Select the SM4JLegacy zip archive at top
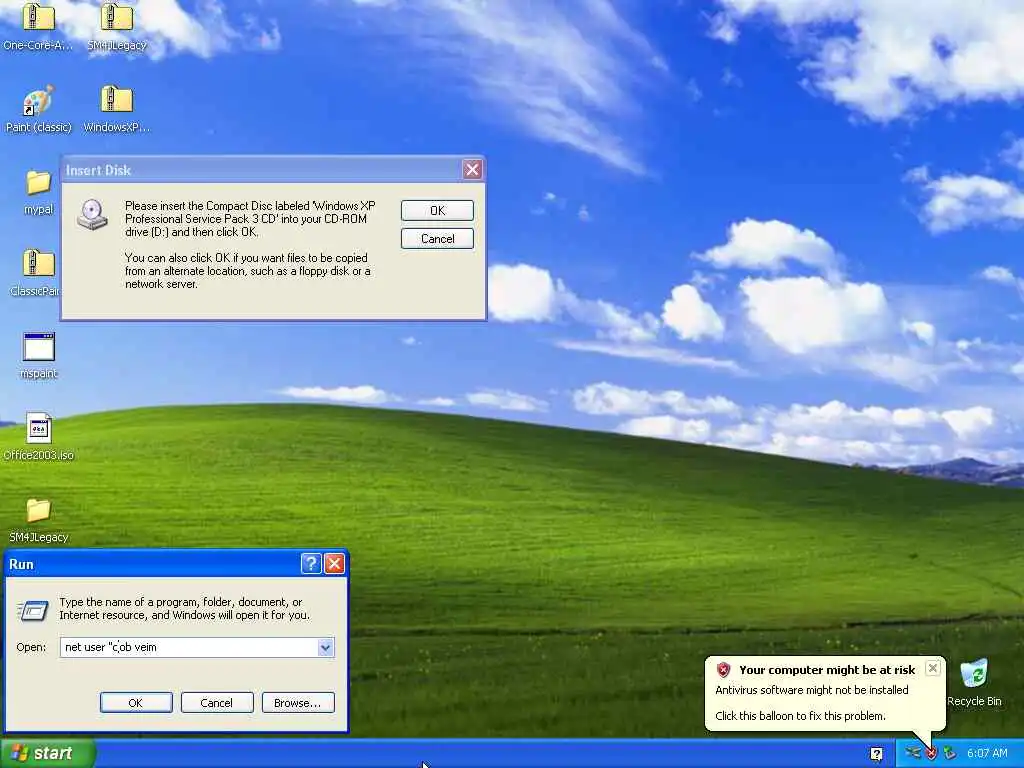Image resolution: width=1024 pixels, height=768 pixels. point(117,18)
